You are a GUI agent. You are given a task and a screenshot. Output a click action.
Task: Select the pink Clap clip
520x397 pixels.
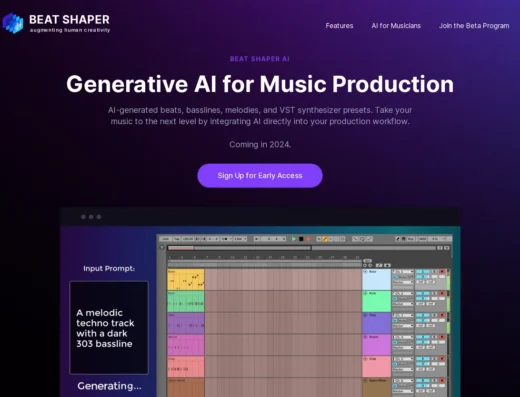click(186, 367)
